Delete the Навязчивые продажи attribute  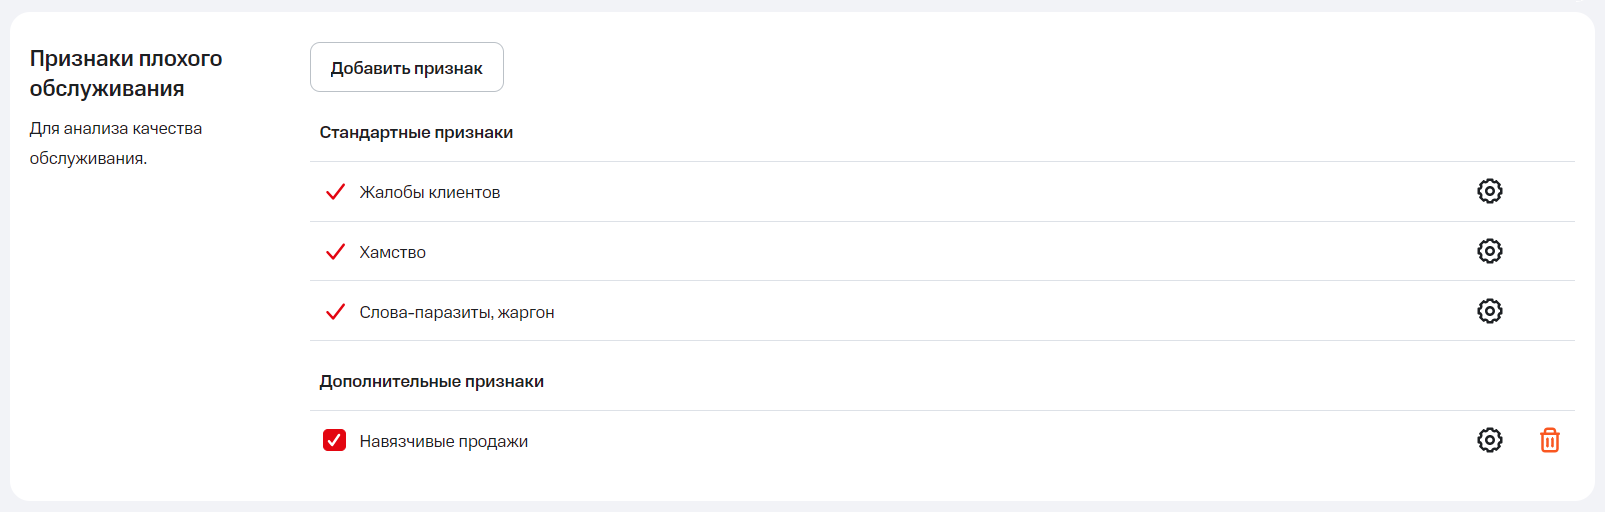pos(1549,440)
